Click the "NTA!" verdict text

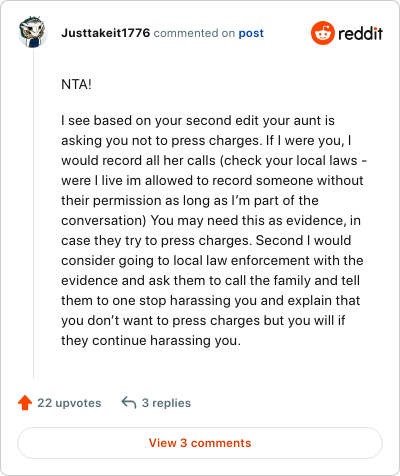[x=76, y=84]
